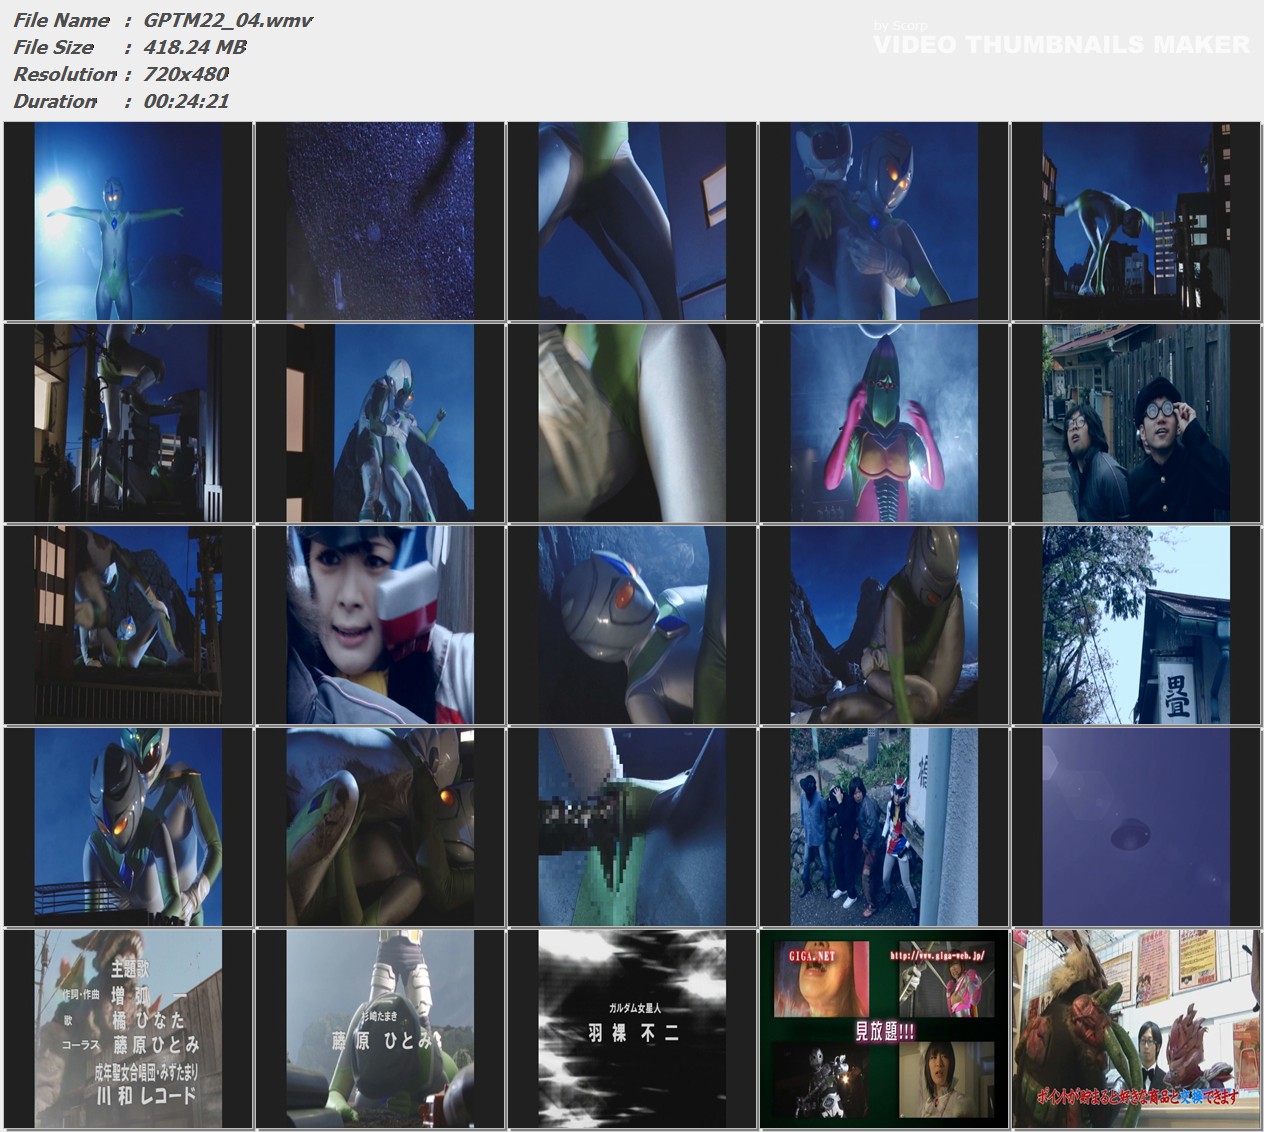The image size is (1264, 1132).
Task: Click the 'File Name' label
Action: [62, 20]
